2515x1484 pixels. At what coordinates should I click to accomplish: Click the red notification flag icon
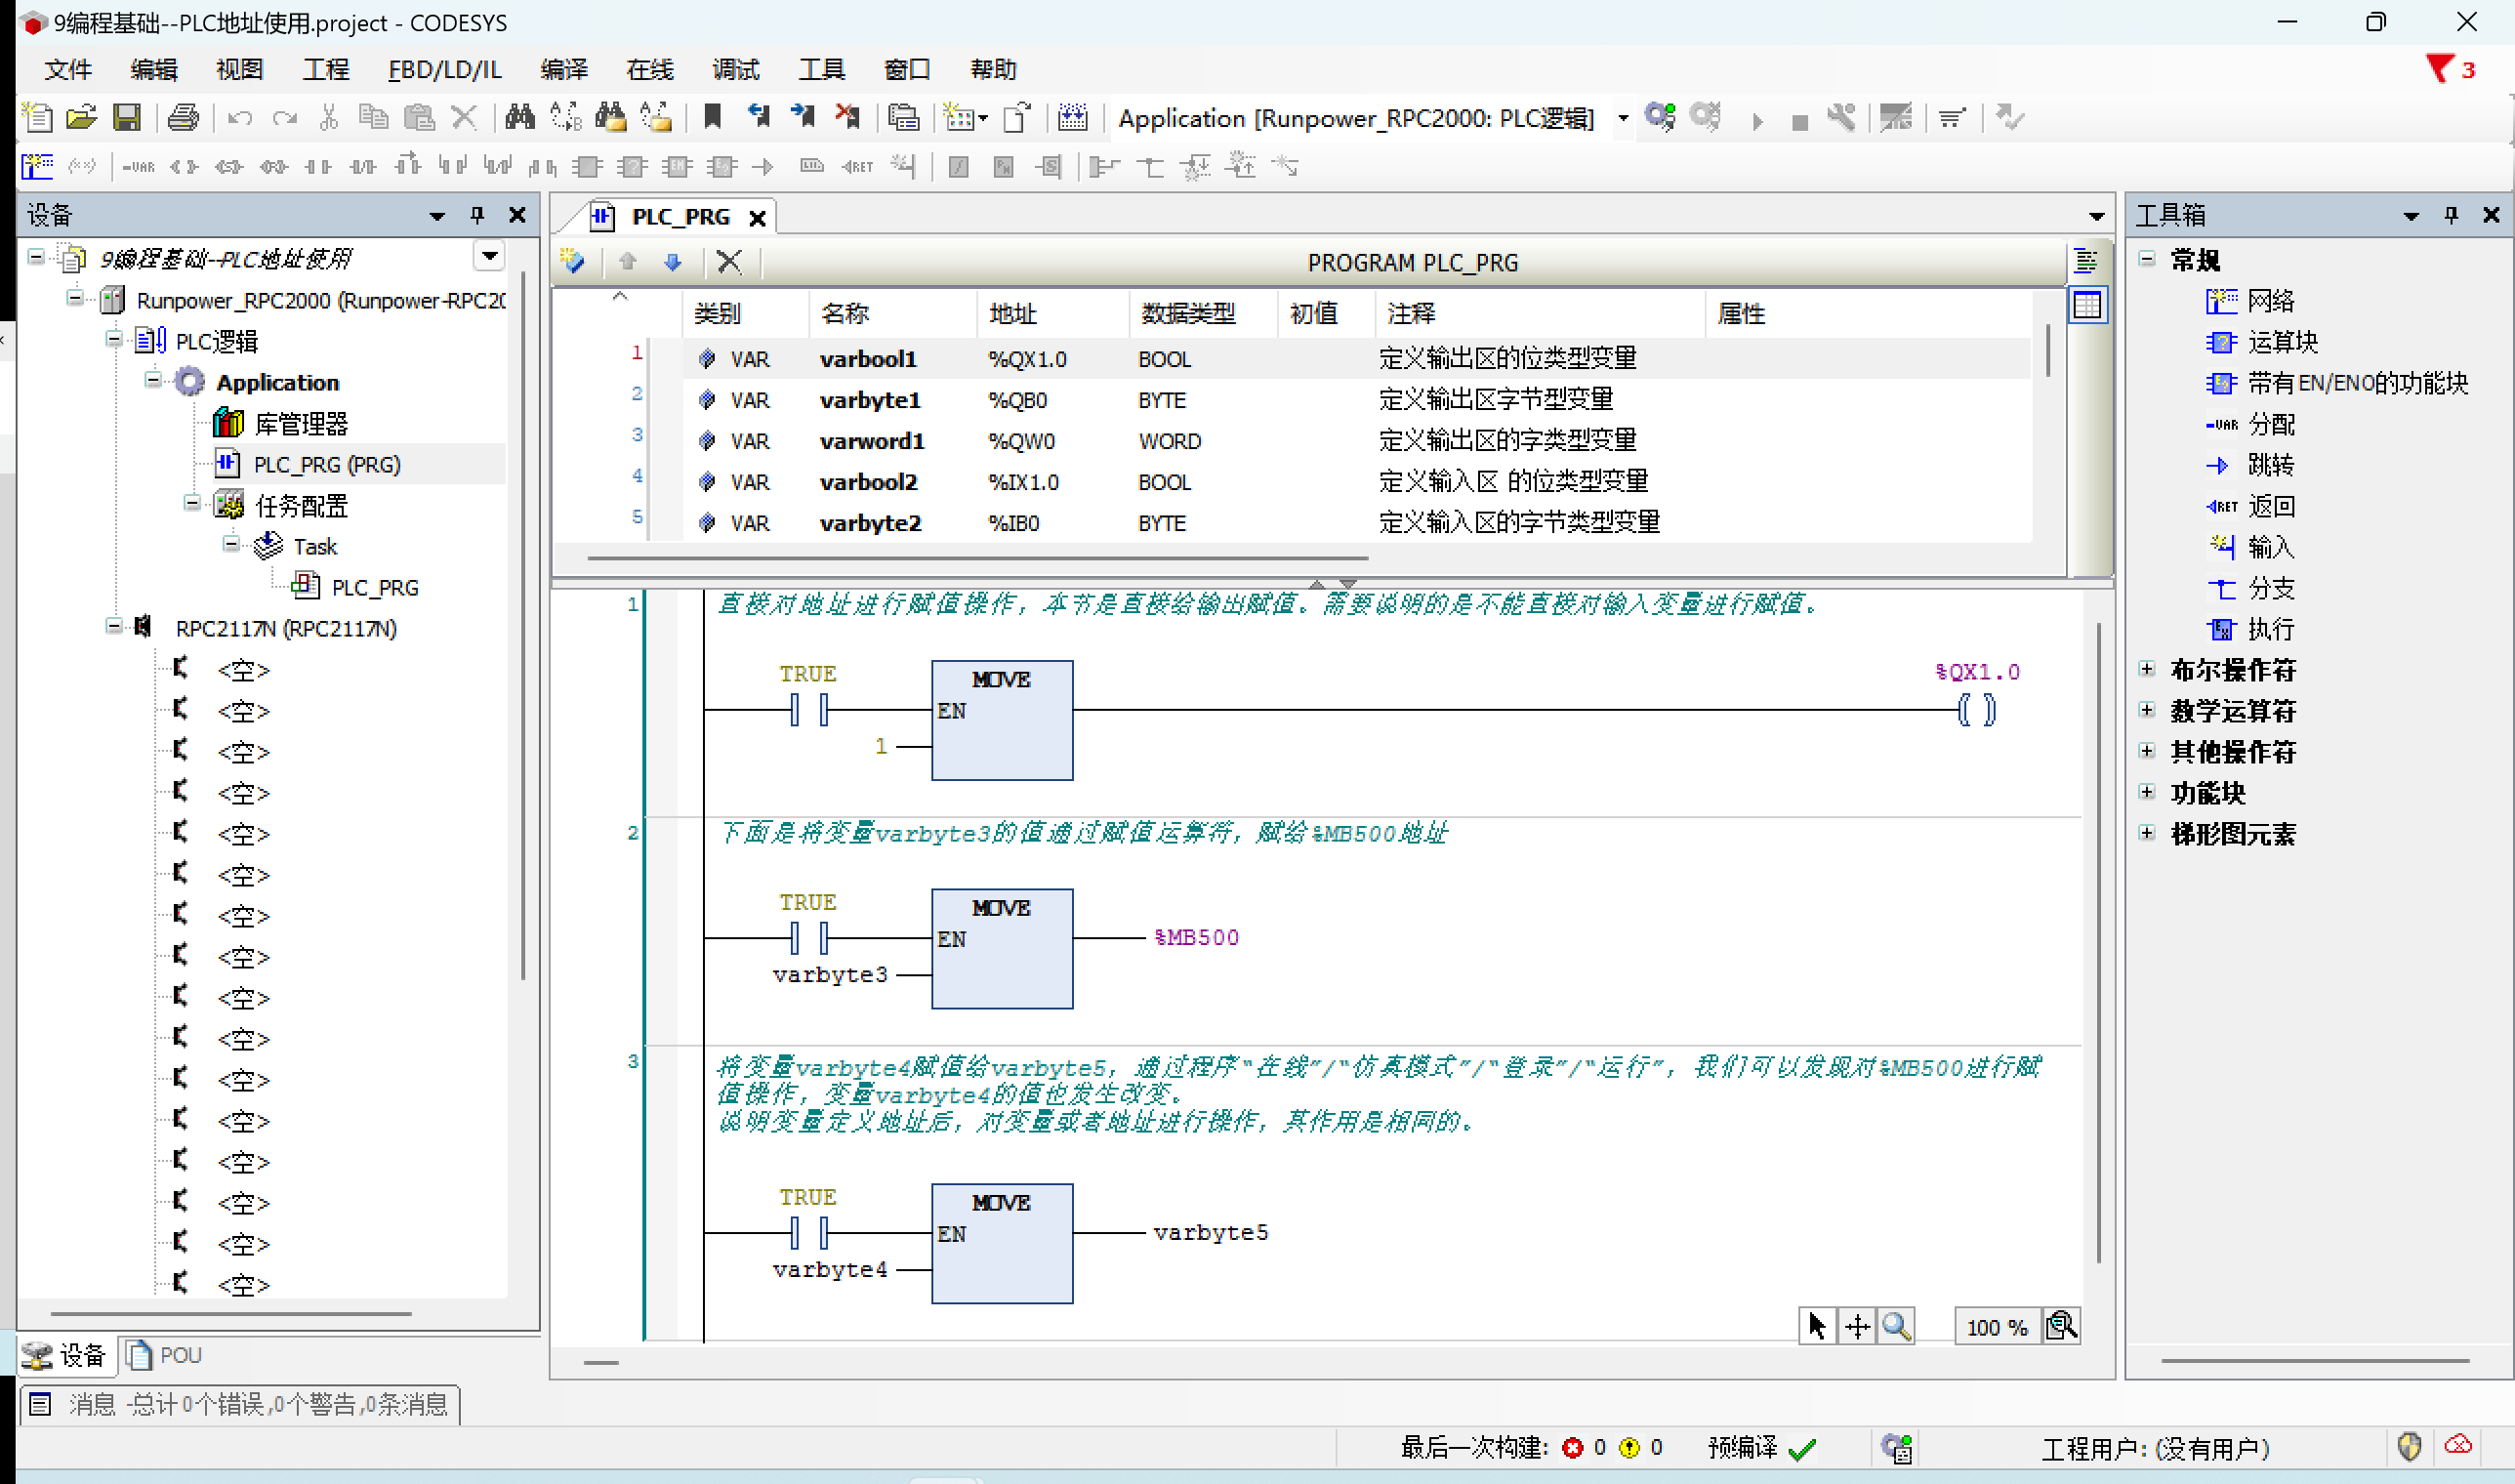(2439, 69)
